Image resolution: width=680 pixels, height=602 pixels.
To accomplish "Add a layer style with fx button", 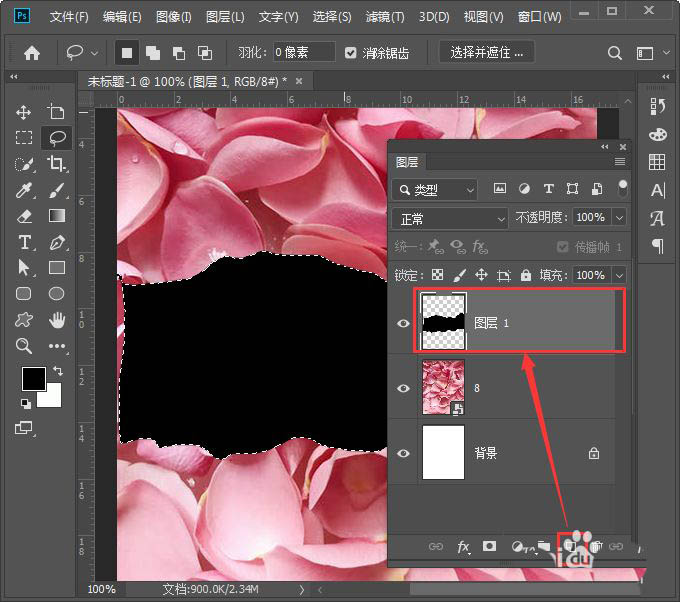I will point(463,546).
